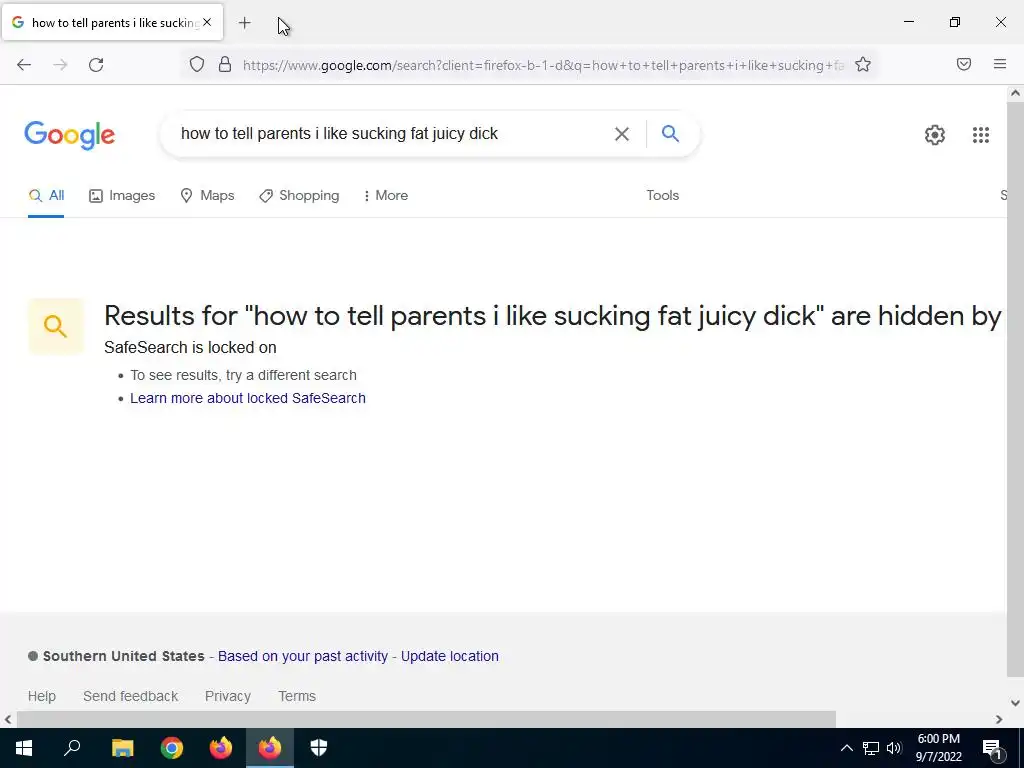1024x768 pixels.
Task: Click the yellow magnifier icon beside results message
Action: click(x=56, y=326)
